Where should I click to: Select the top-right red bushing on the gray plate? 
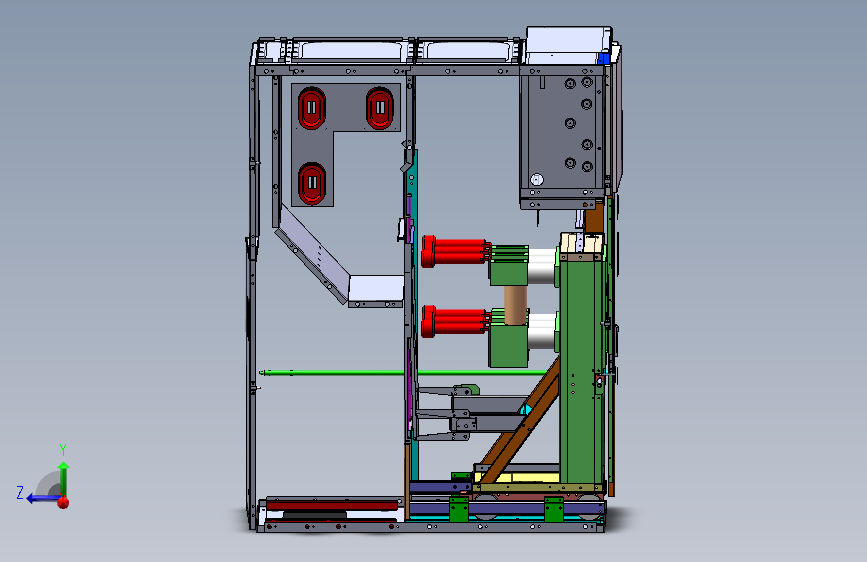pyautogui.click(x=380, y=108)
